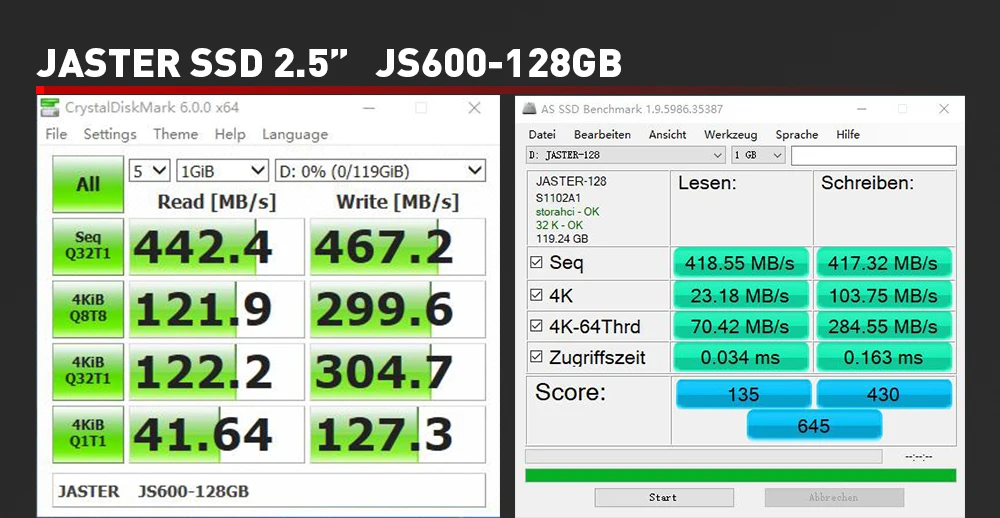Click the 32 K - OK alignment status
This screenshot has height=518, width=1000.
click(559, 225)
